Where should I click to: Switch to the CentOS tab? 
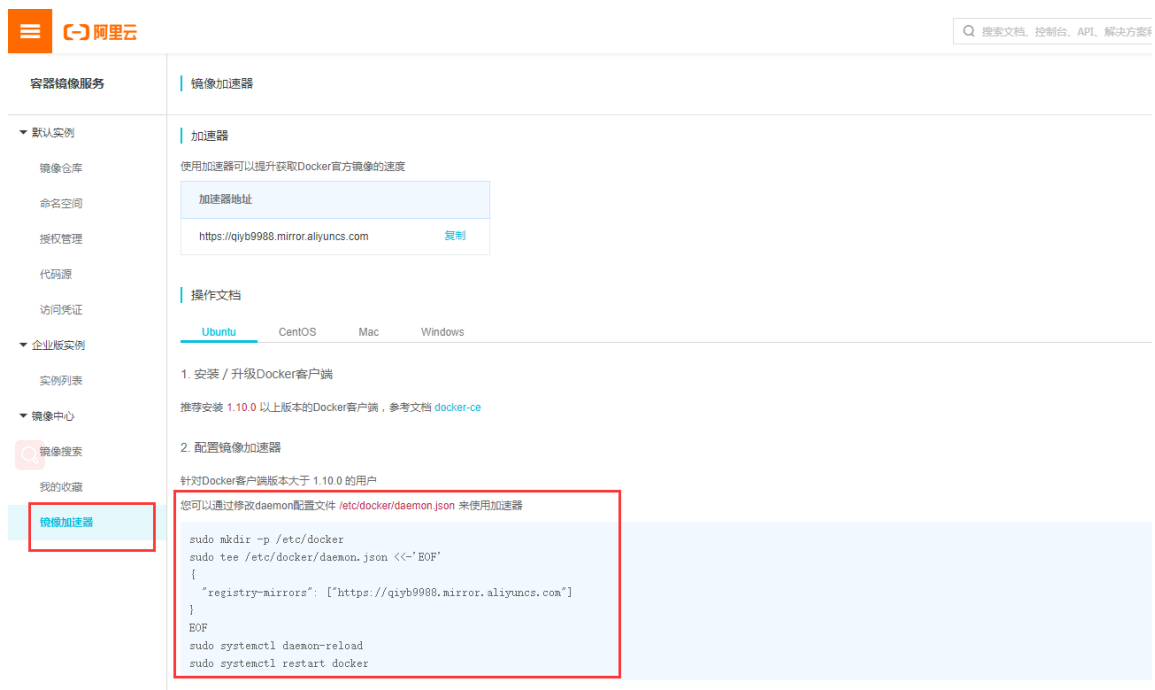point(297,332)
